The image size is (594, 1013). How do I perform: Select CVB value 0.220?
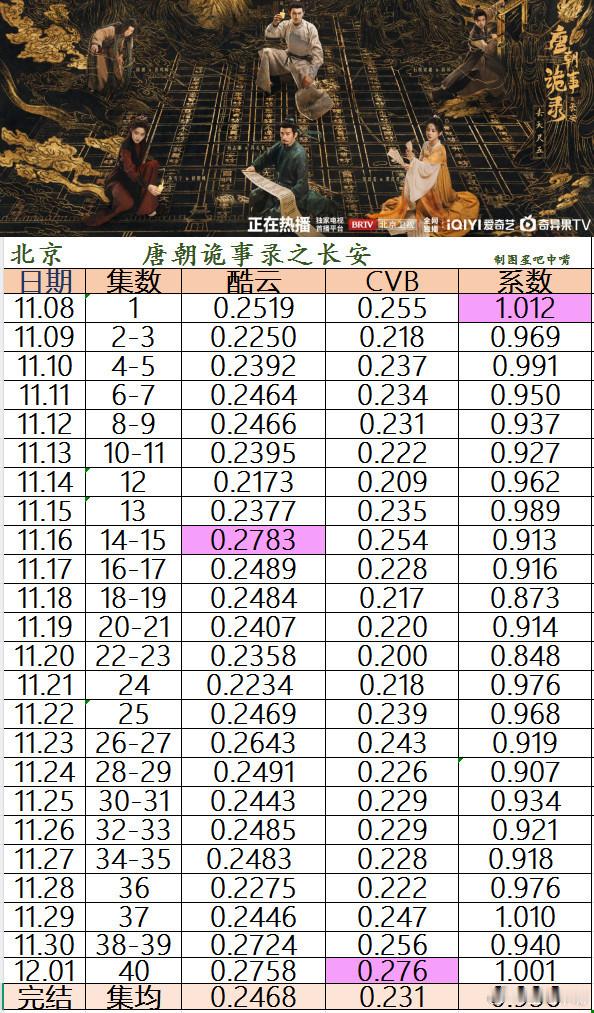392,627
